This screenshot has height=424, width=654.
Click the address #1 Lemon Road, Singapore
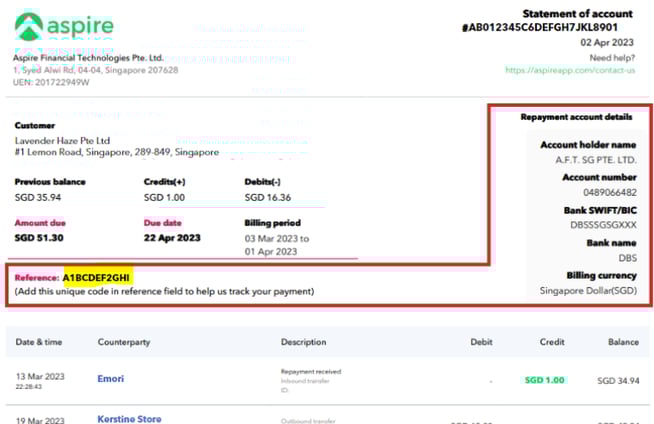pos(117,152)
